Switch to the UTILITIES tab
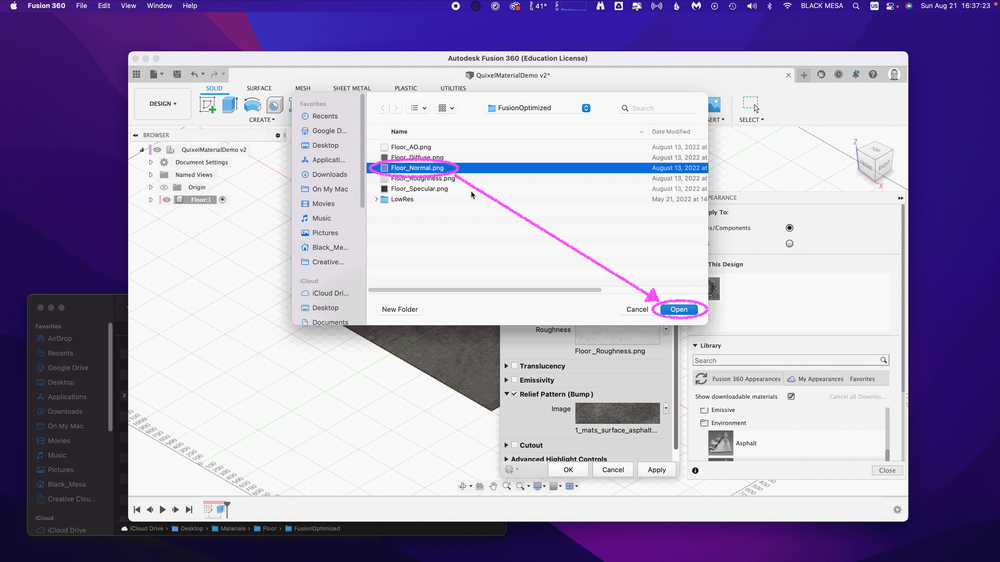Screen dimensions: 1000x562 point(453,89)
